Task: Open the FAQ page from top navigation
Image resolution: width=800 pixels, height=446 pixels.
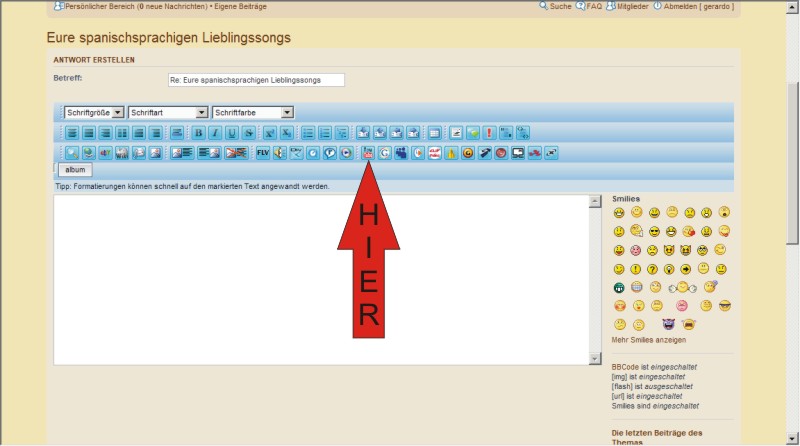Action: click(589, 6)
